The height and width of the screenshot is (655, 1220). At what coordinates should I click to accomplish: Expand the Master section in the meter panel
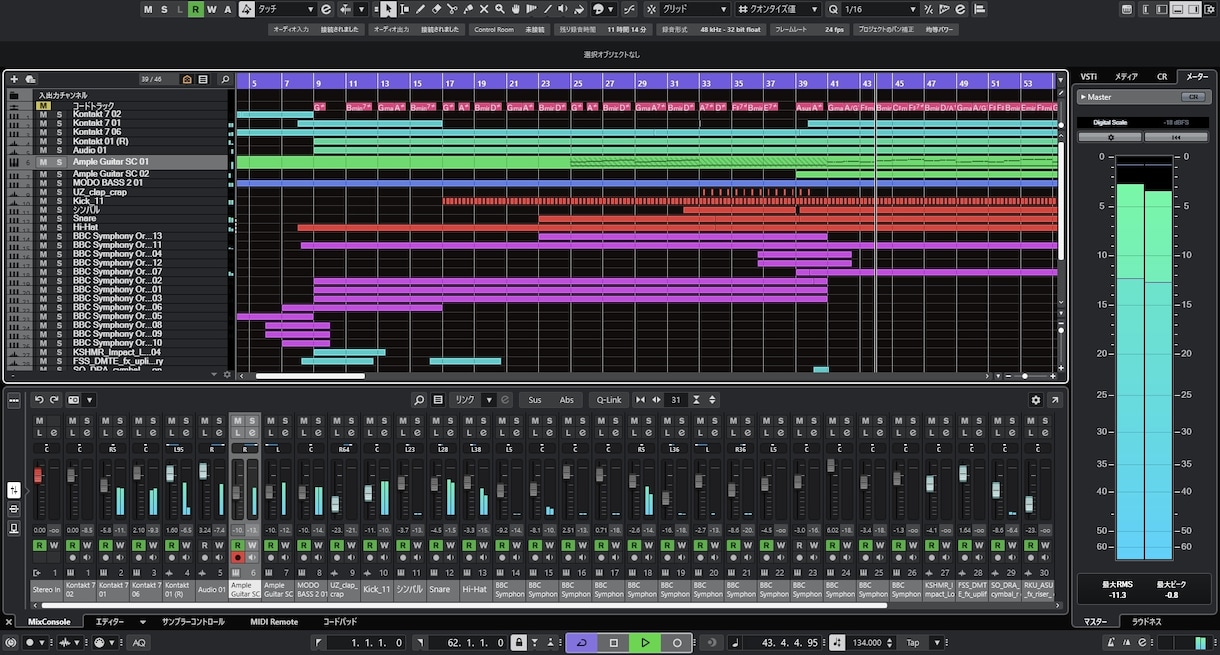point(1081,97)
